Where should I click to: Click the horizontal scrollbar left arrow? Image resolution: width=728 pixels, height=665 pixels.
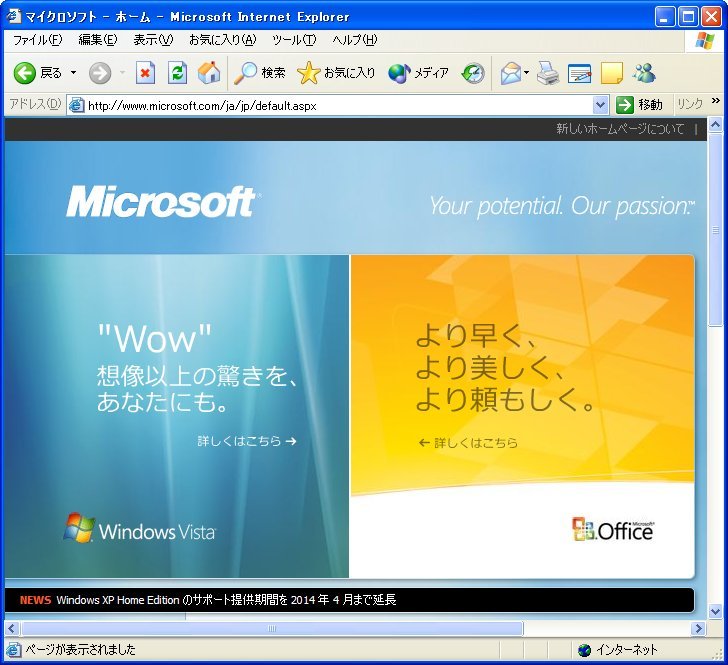point(12,629)
